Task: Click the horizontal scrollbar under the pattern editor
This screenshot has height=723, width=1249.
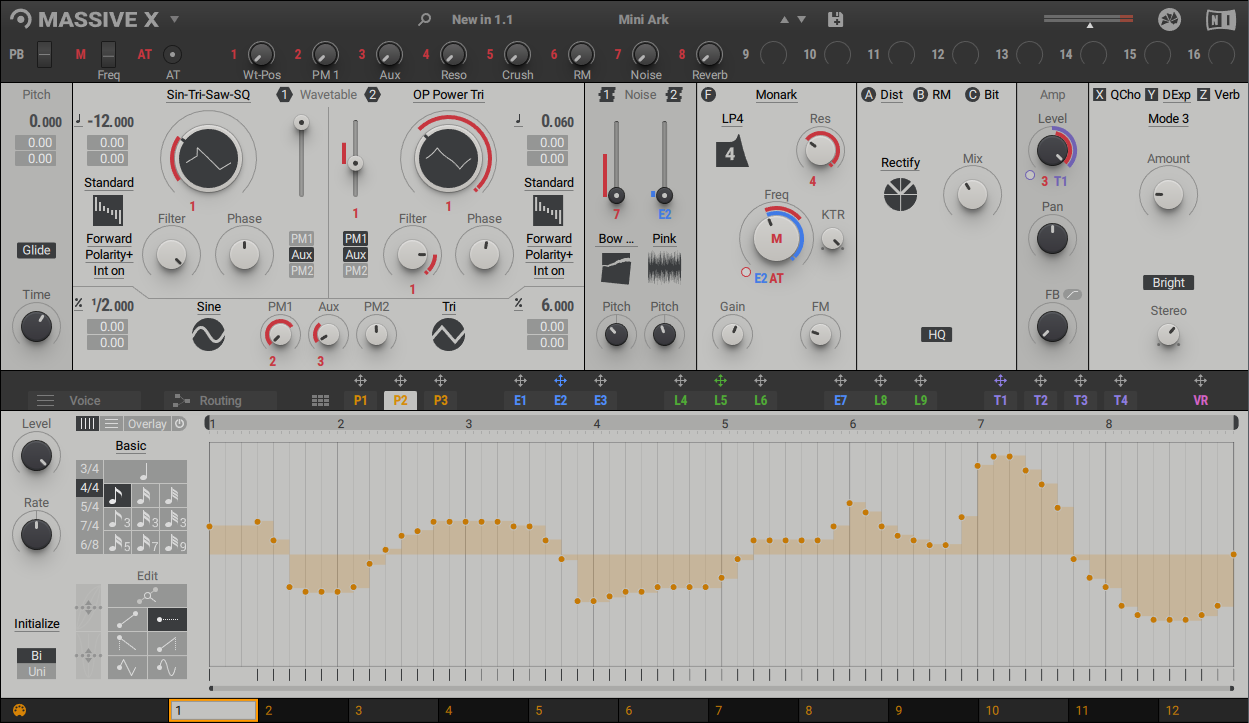Action: [x=722, y=688]
